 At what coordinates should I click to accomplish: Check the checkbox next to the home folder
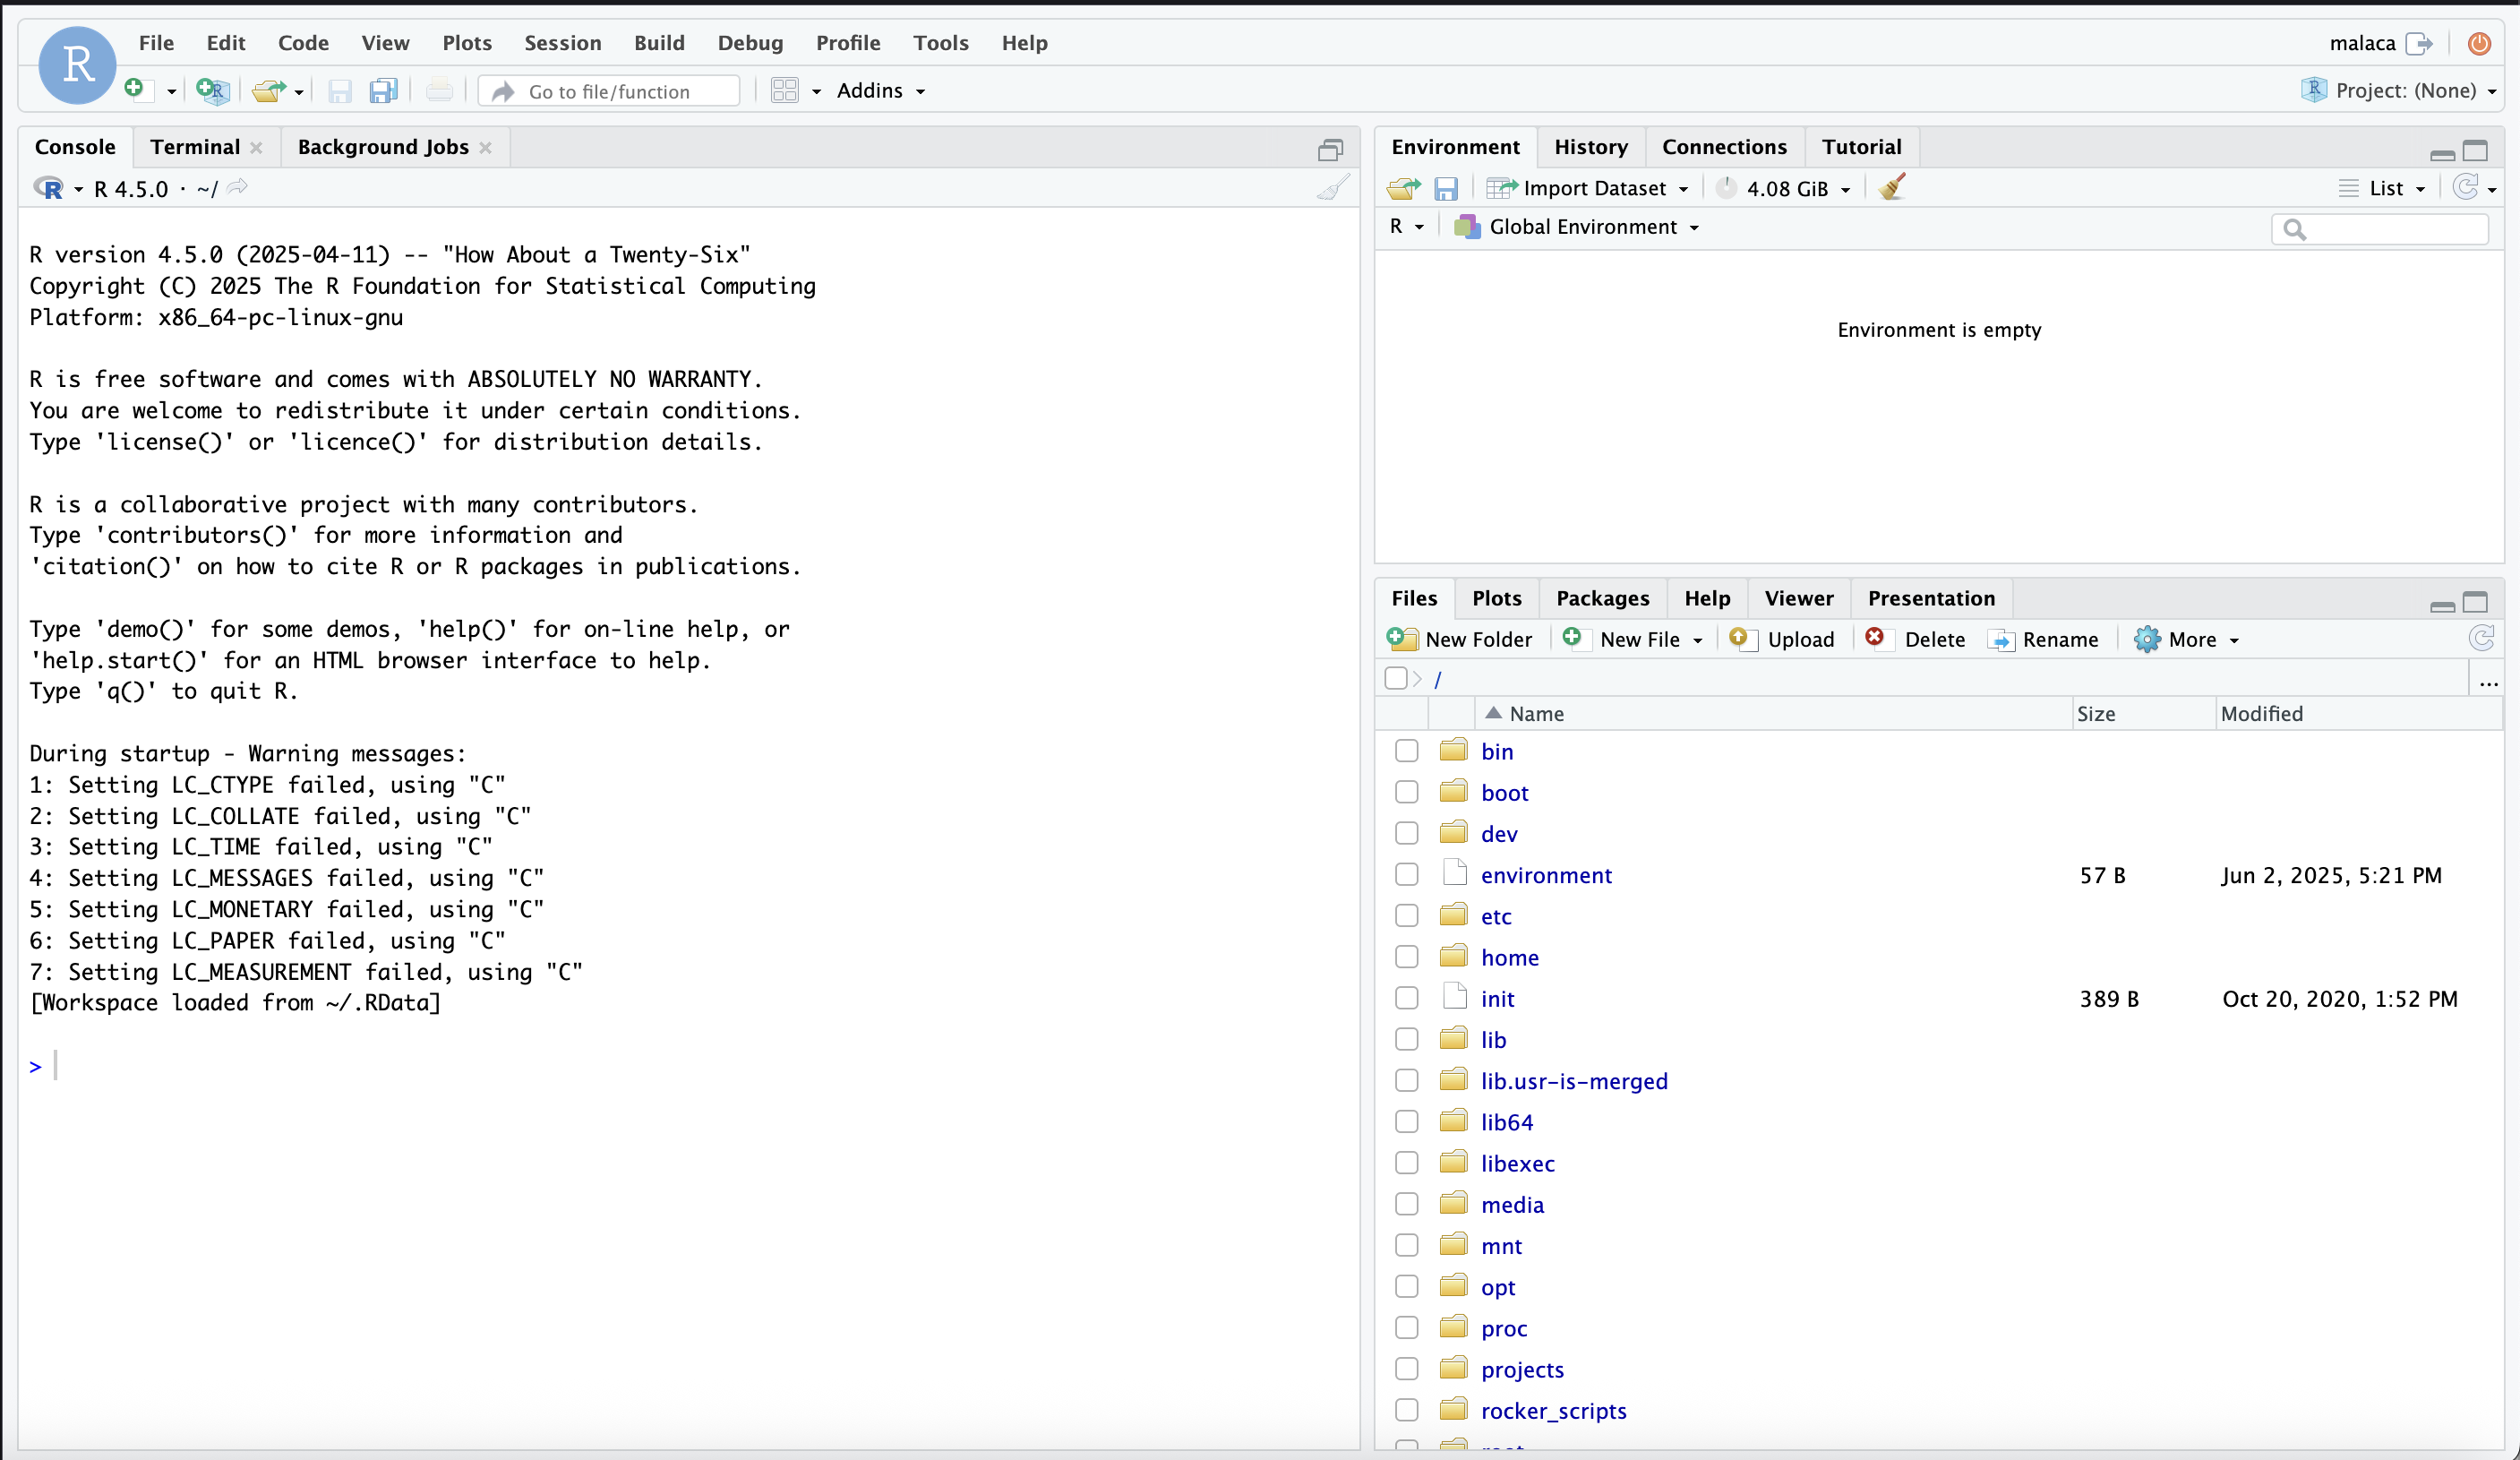[1405, 956]
